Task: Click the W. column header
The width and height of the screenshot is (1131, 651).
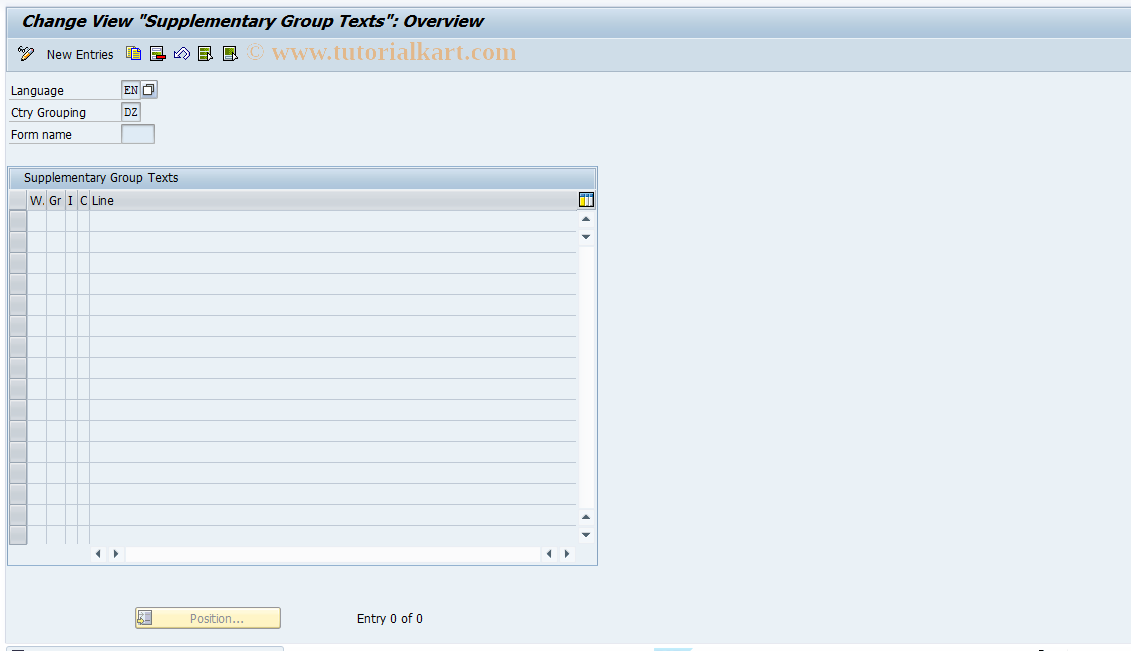Action: point(37,200)
